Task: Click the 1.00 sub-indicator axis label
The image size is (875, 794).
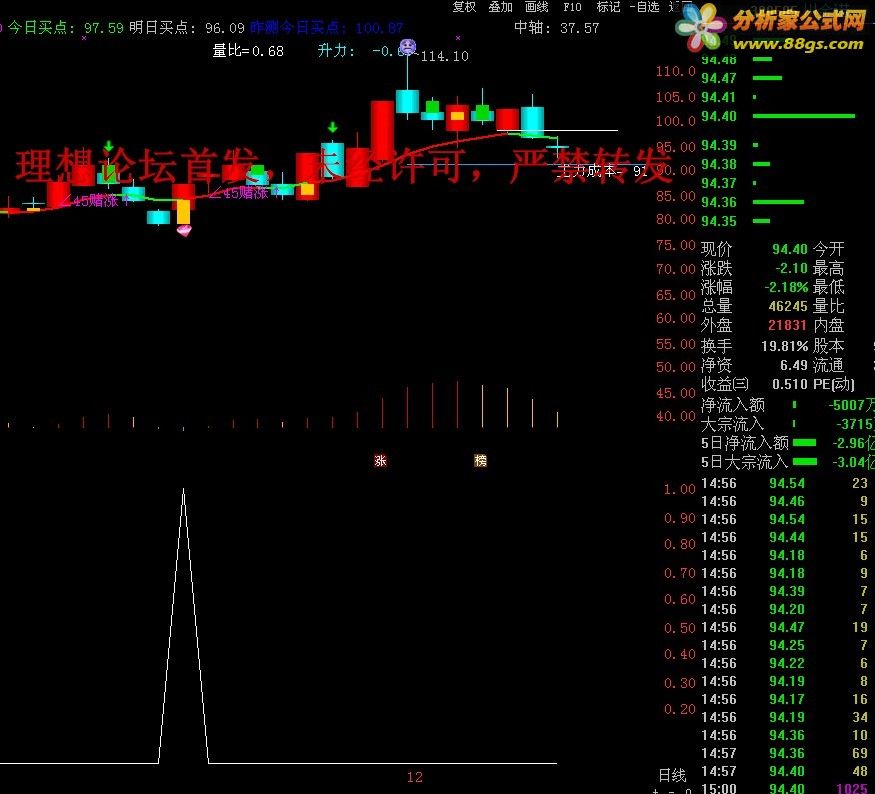Action: 680,489
